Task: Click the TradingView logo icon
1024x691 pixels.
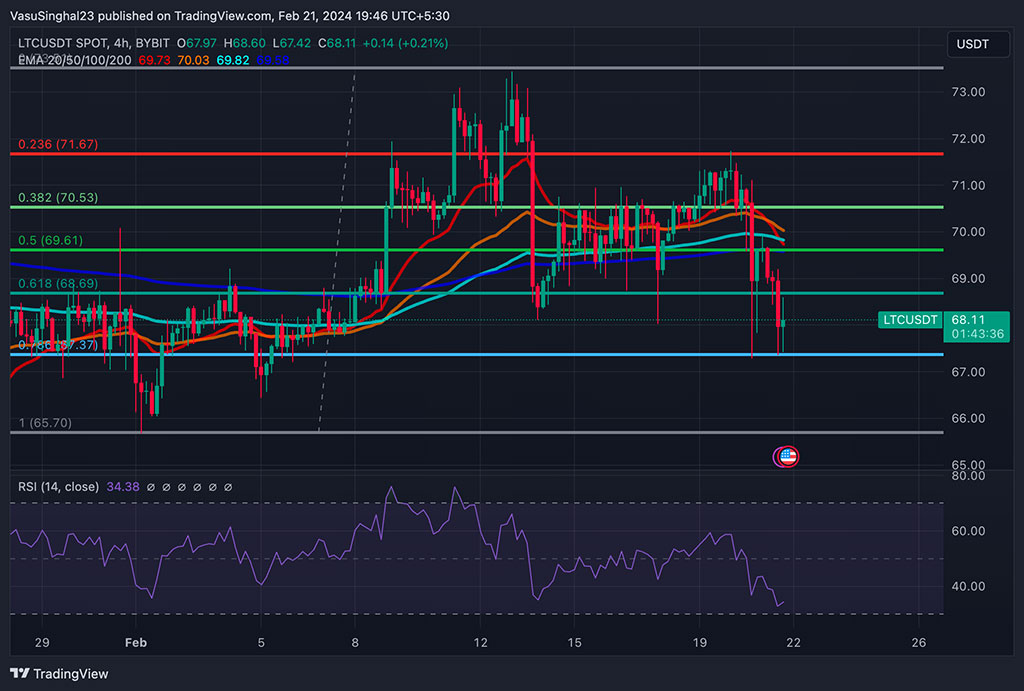Action: (x=21, y=673)
